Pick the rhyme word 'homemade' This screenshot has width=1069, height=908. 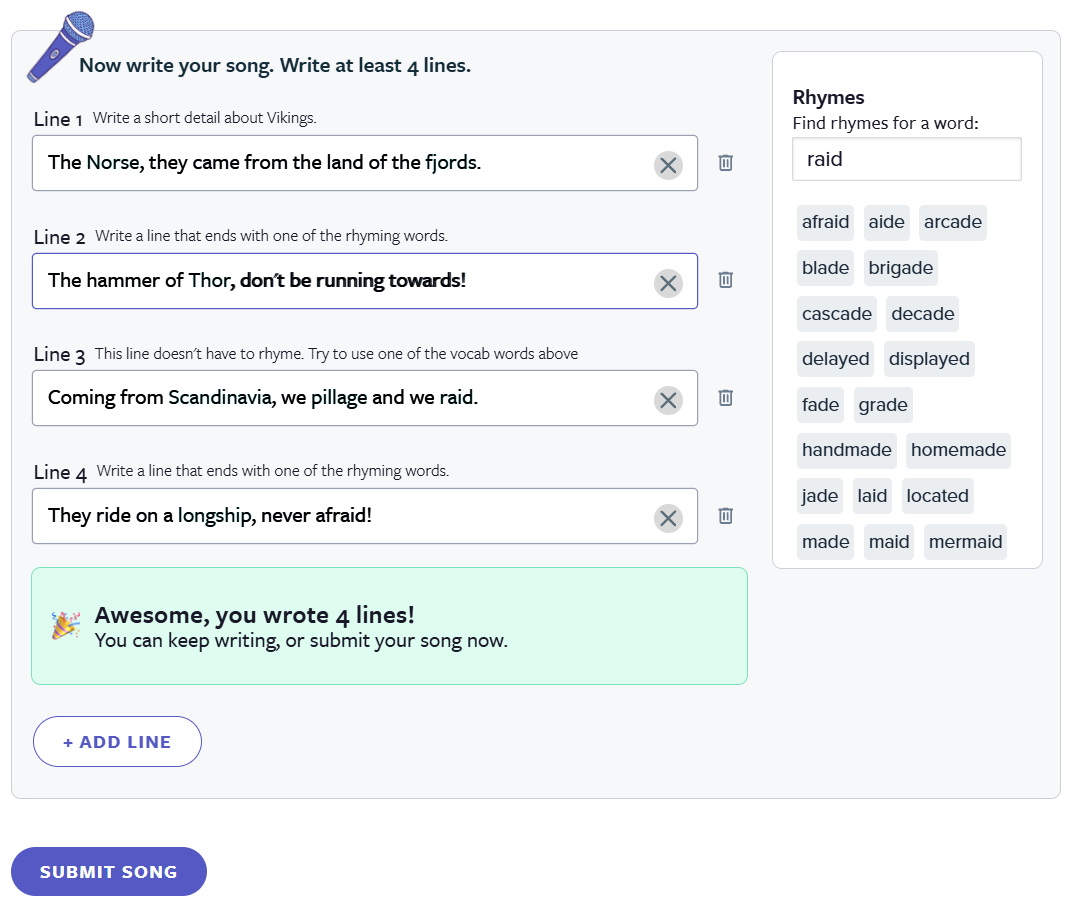tap(959, 450)
